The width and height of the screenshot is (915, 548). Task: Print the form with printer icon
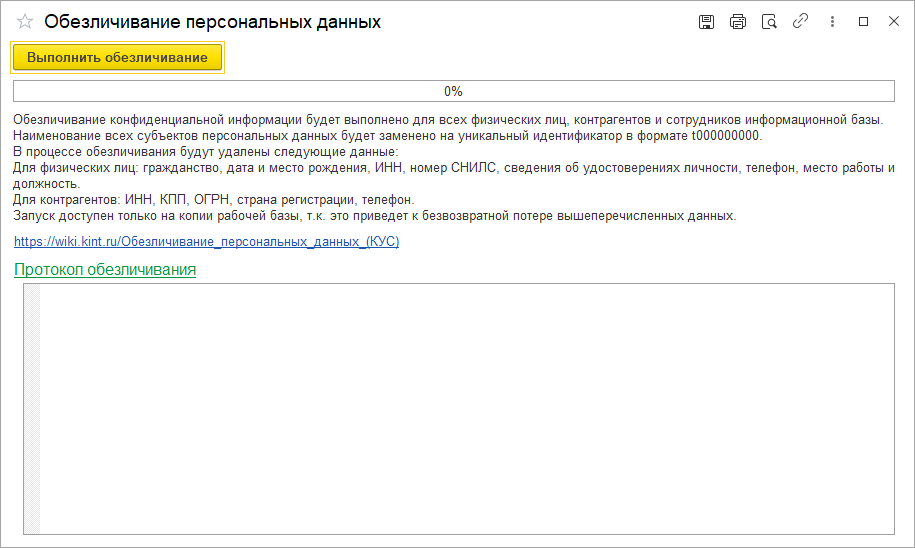(x=738, y=22)
